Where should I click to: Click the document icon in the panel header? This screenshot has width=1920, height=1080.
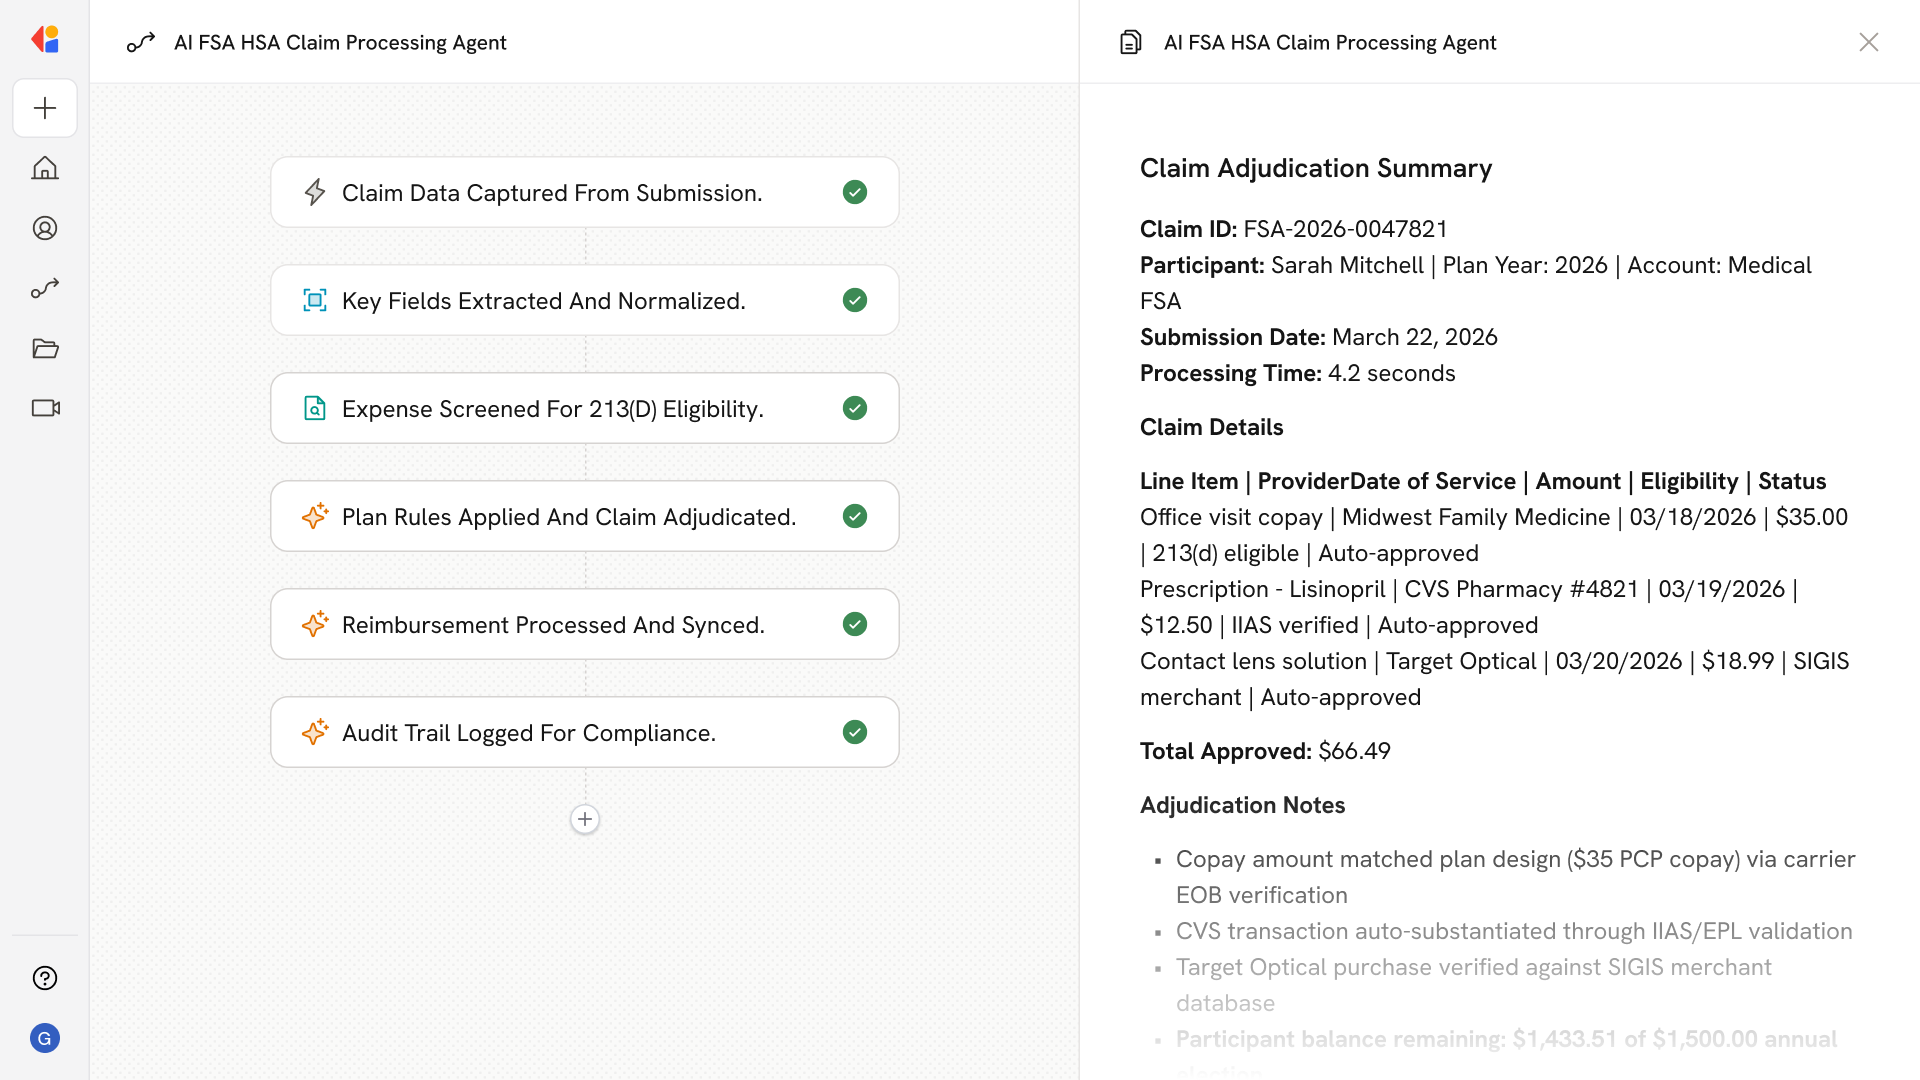[x=1130, y=42]
